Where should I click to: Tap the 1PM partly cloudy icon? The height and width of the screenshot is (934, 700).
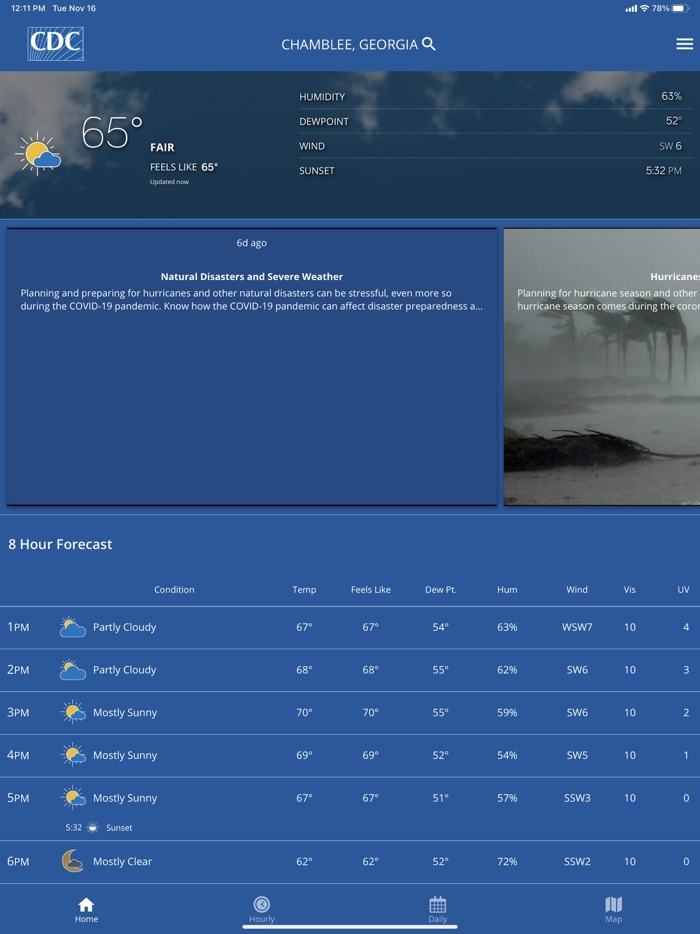click(x=72, y=628)
